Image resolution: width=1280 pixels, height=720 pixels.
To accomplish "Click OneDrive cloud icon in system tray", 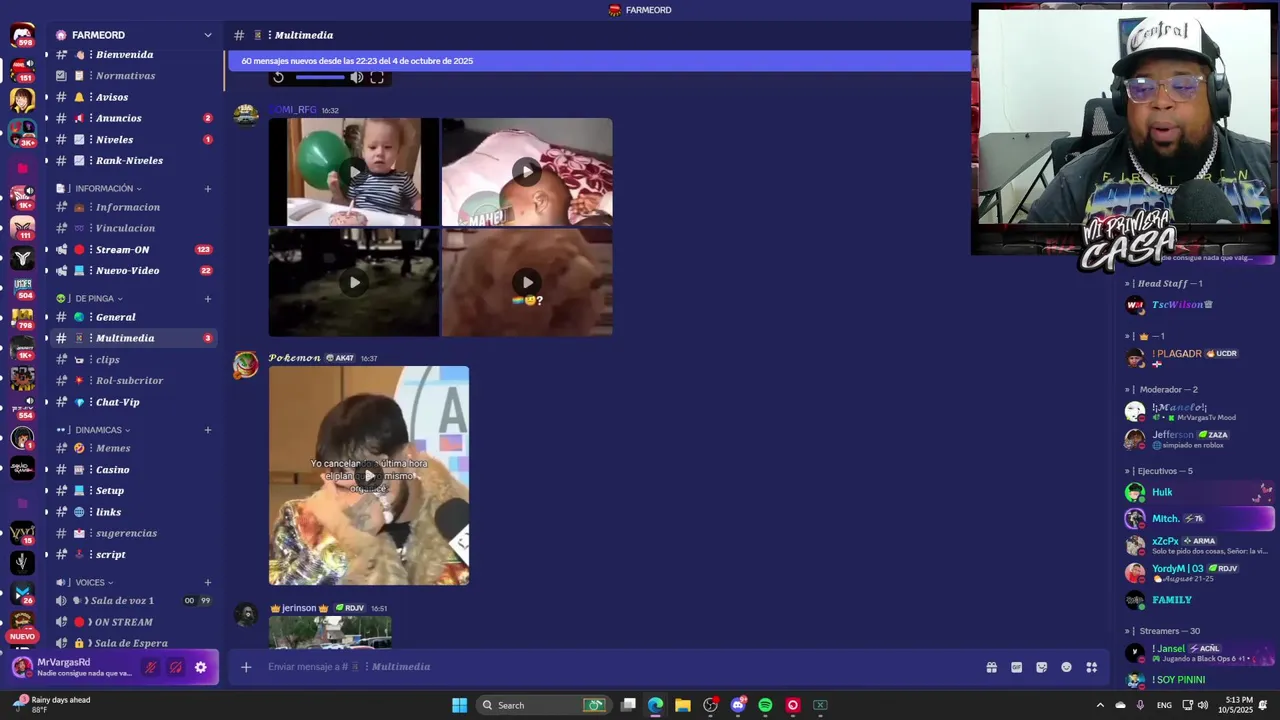I will tap(1120, 705).
